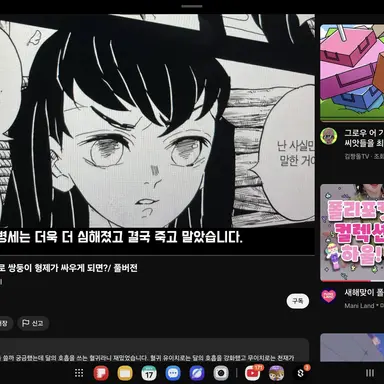Screen dimensions: 384x384
Task: Click the 신고 report button
Action: [33, 323]
